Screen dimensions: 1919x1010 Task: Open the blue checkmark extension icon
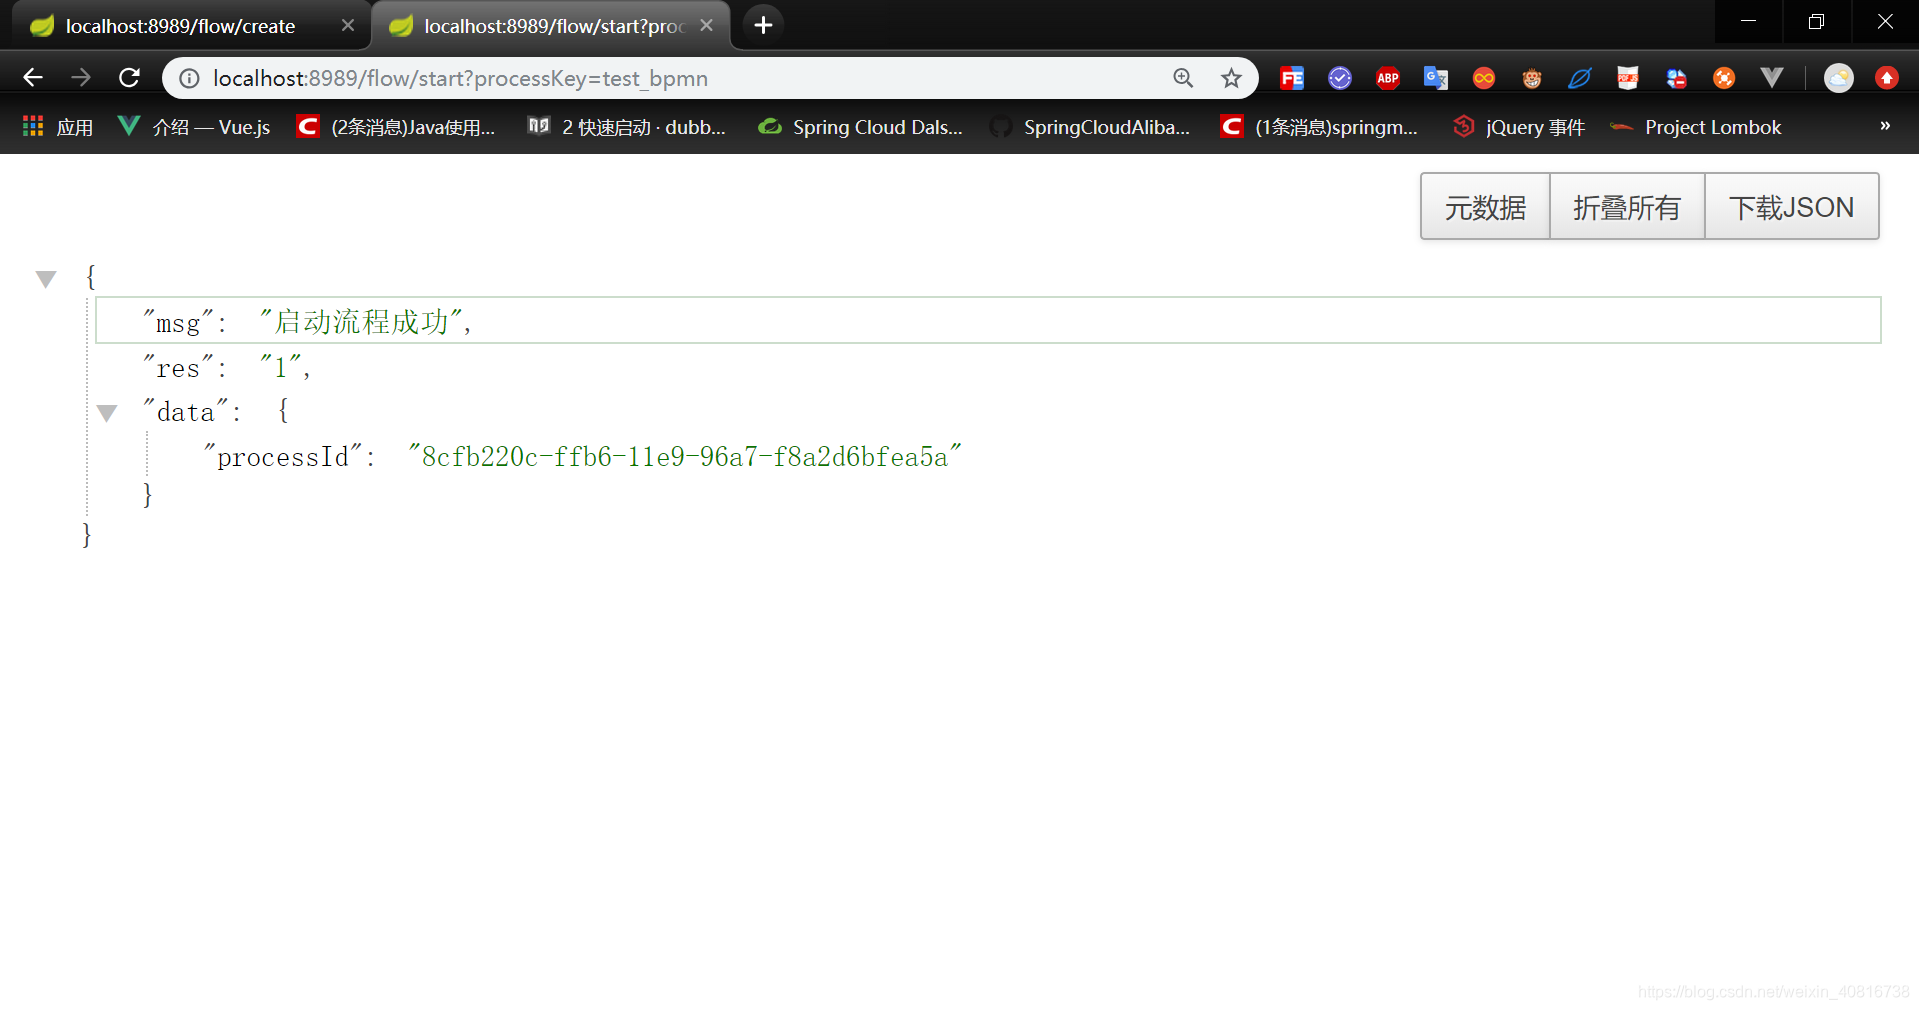click(1340, 78)
